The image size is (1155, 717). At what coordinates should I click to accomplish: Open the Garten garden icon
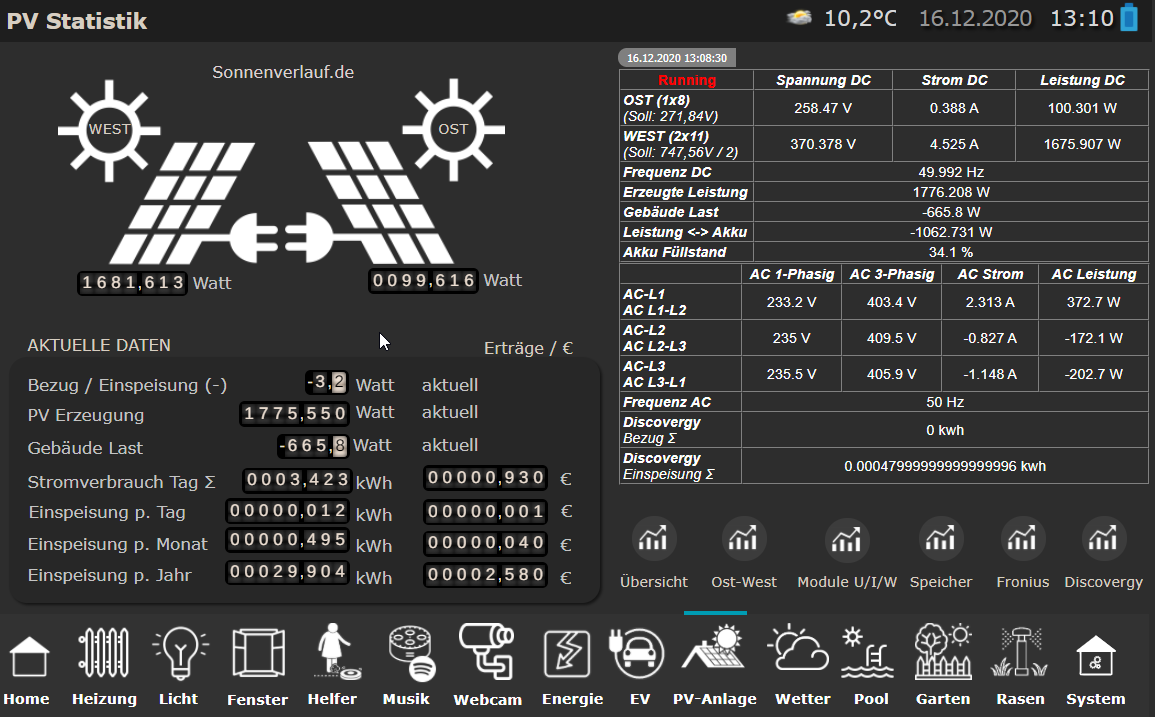[x=942, y=654]
